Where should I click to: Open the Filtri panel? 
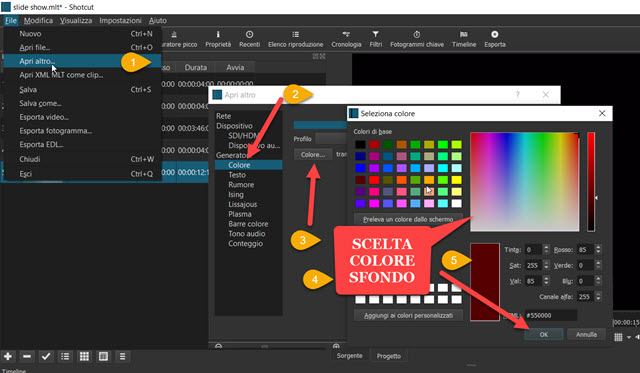pyautogui.click(x=376, y=39)
